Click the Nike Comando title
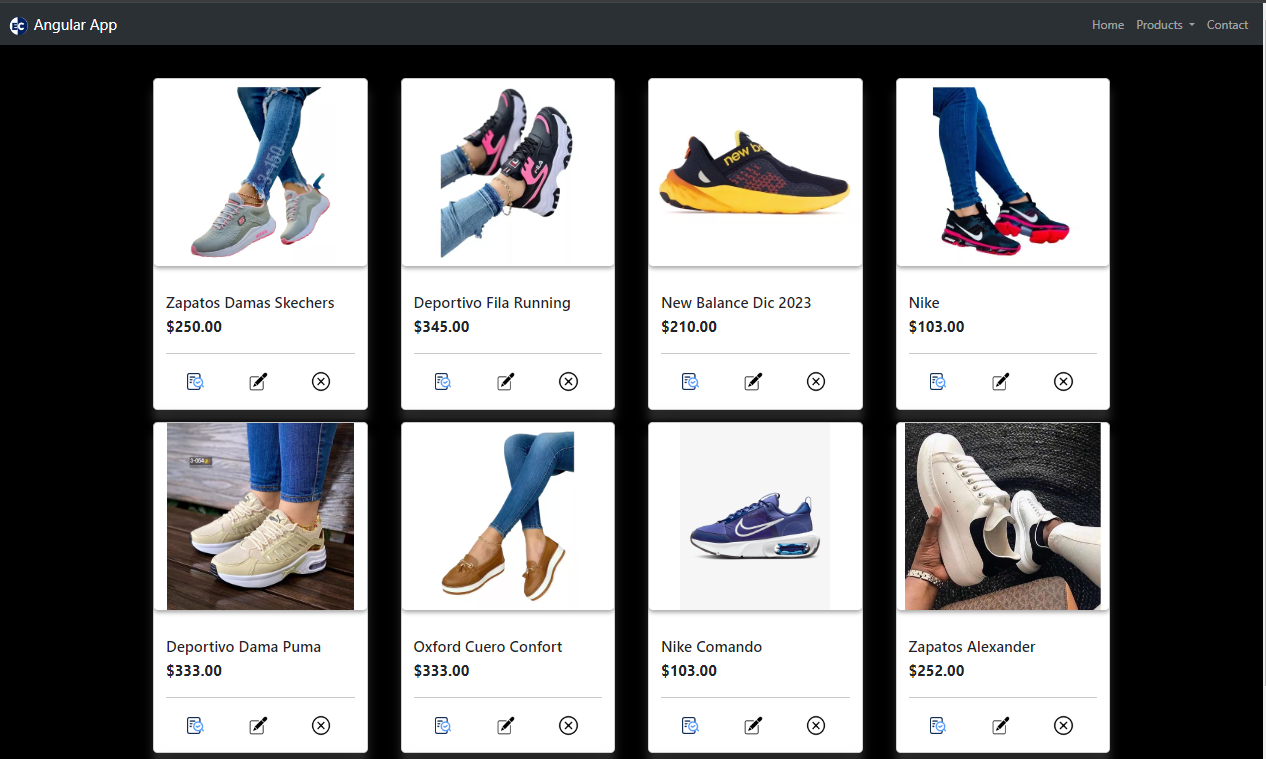Image resolution: width=1266 pixels, height=759 pixels. [x=712, y=647]
